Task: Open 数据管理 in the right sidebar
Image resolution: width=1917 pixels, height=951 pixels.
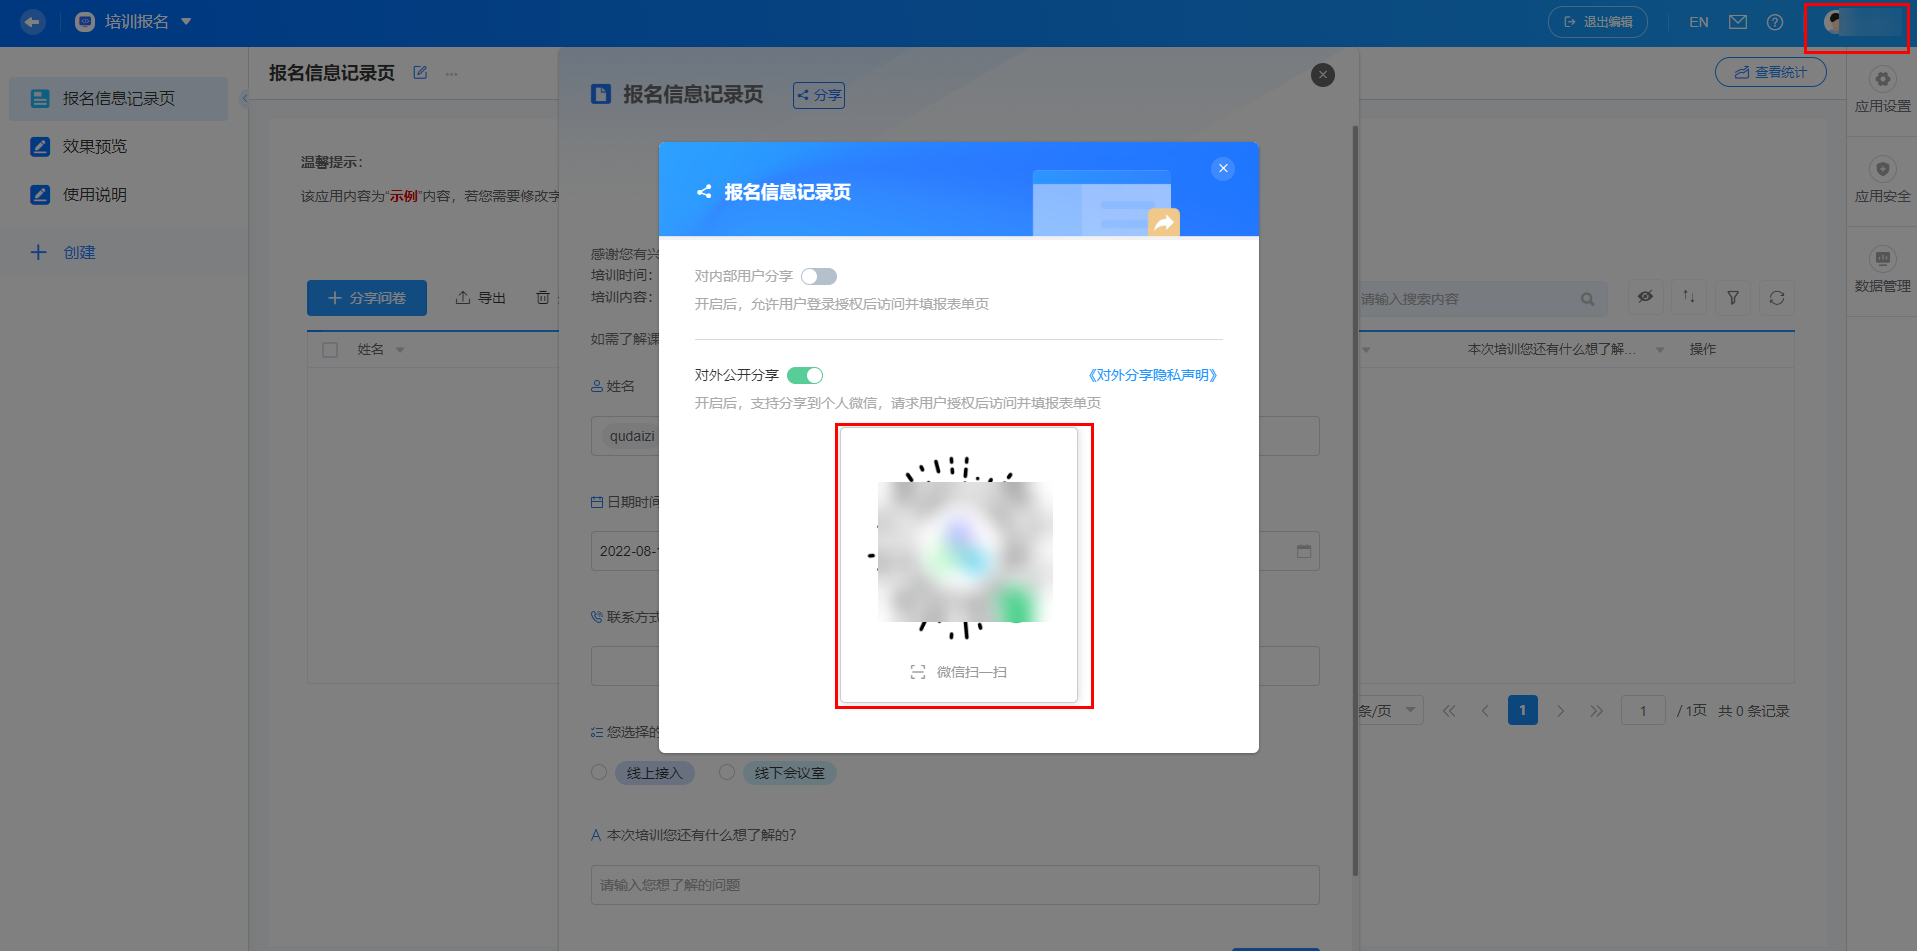Action: 1881,268
